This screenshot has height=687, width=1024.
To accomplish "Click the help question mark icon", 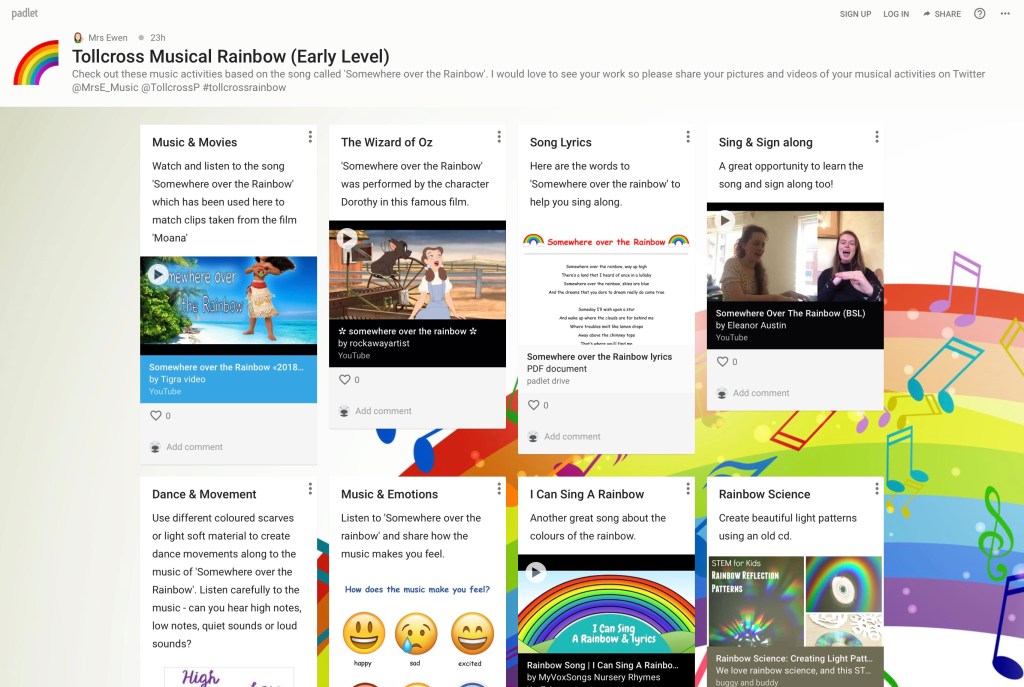I will 979,14.
